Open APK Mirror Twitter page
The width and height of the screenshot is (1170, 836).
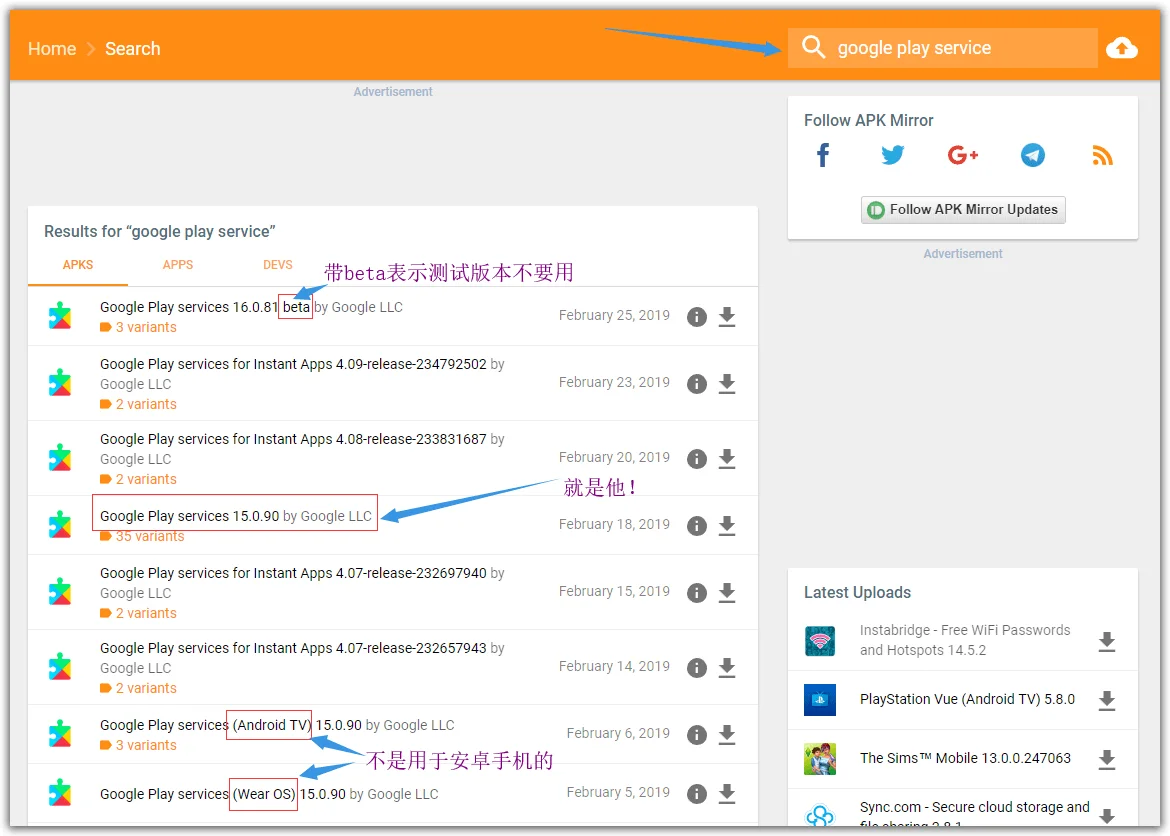[x=892, y=155]
